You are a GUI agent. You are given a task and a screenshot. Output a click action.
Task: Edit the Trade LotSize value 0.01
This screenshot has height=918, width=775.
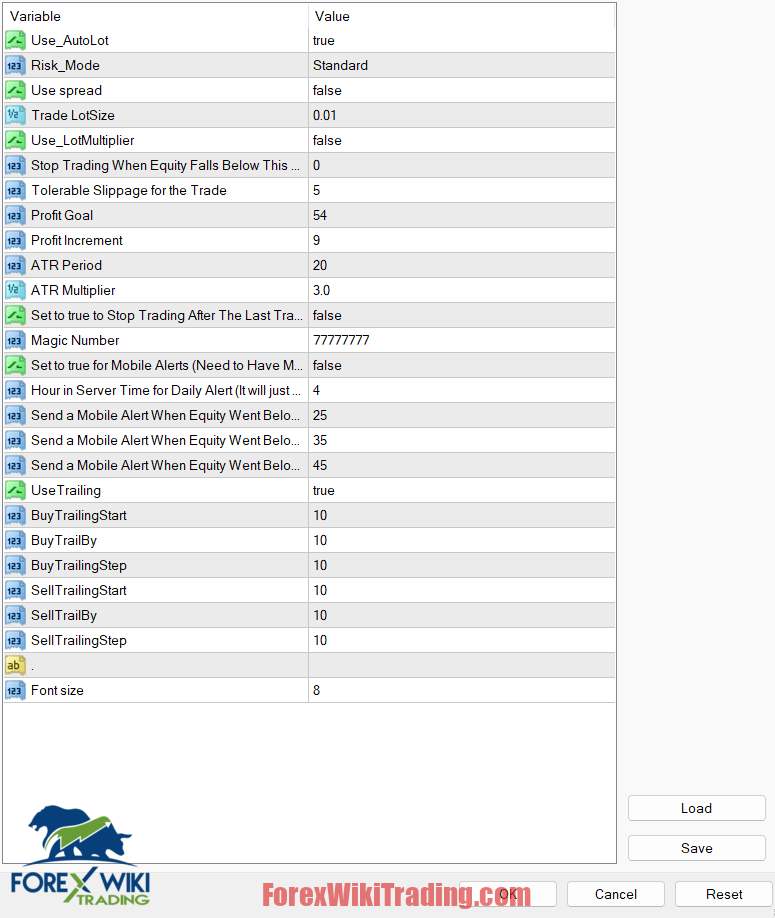click(x=462, y=115)
